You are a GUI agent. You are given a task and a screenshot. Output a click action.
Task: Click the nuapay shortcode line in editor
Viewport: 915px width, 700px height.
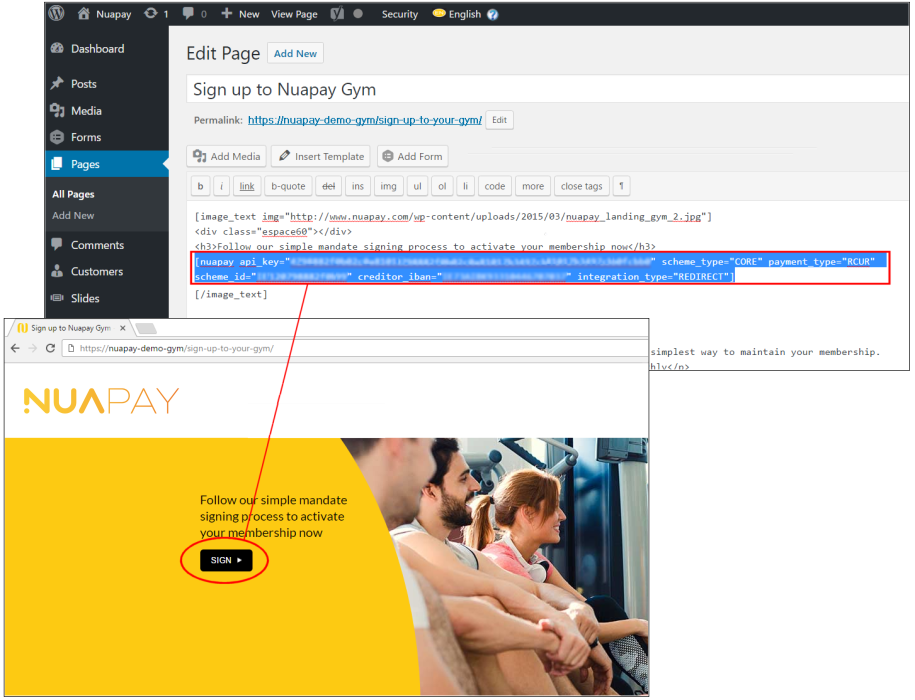[x=540, y=269]
